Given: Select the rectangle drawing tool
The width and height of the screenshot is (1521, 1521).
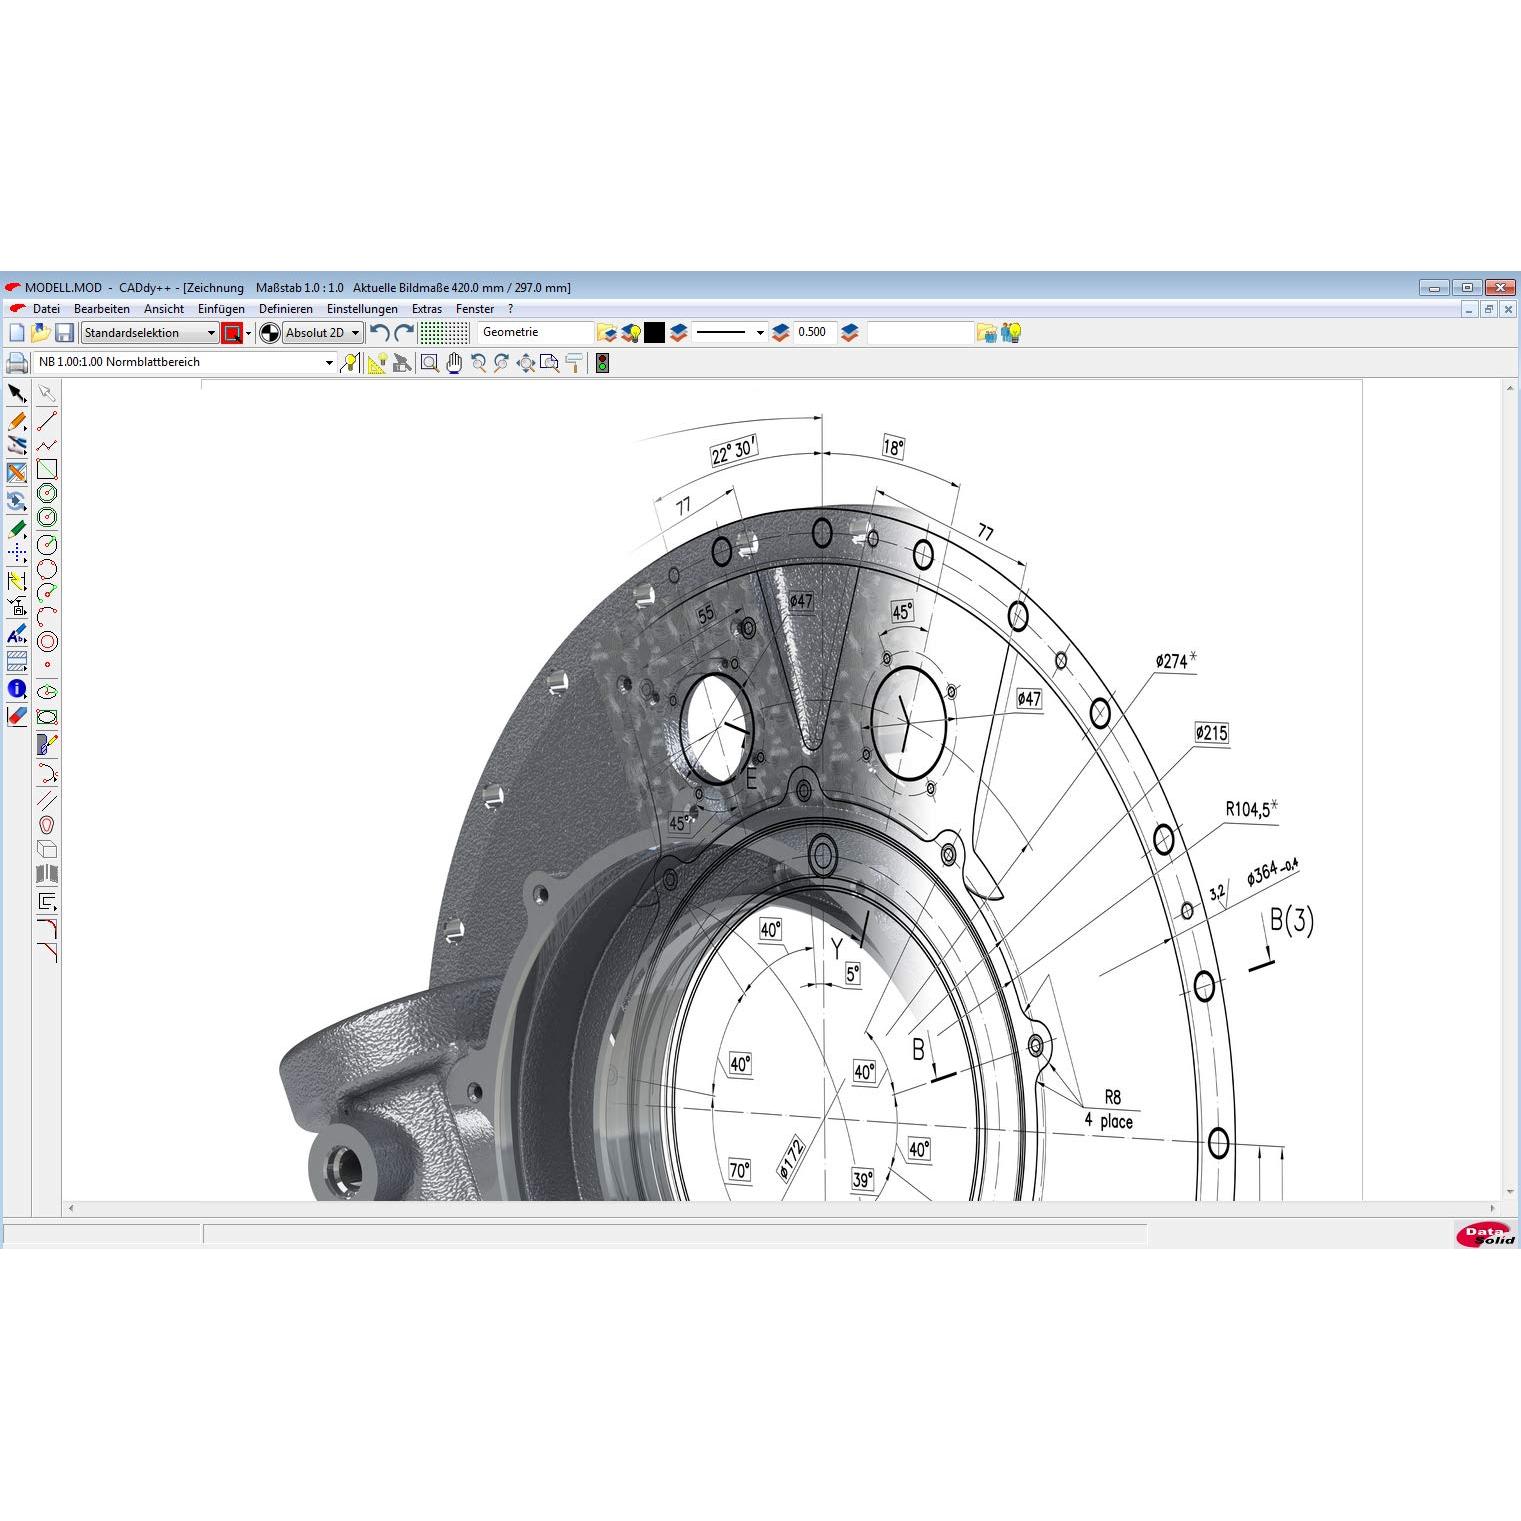Looking at the screenshot, I should click(47, 469).
